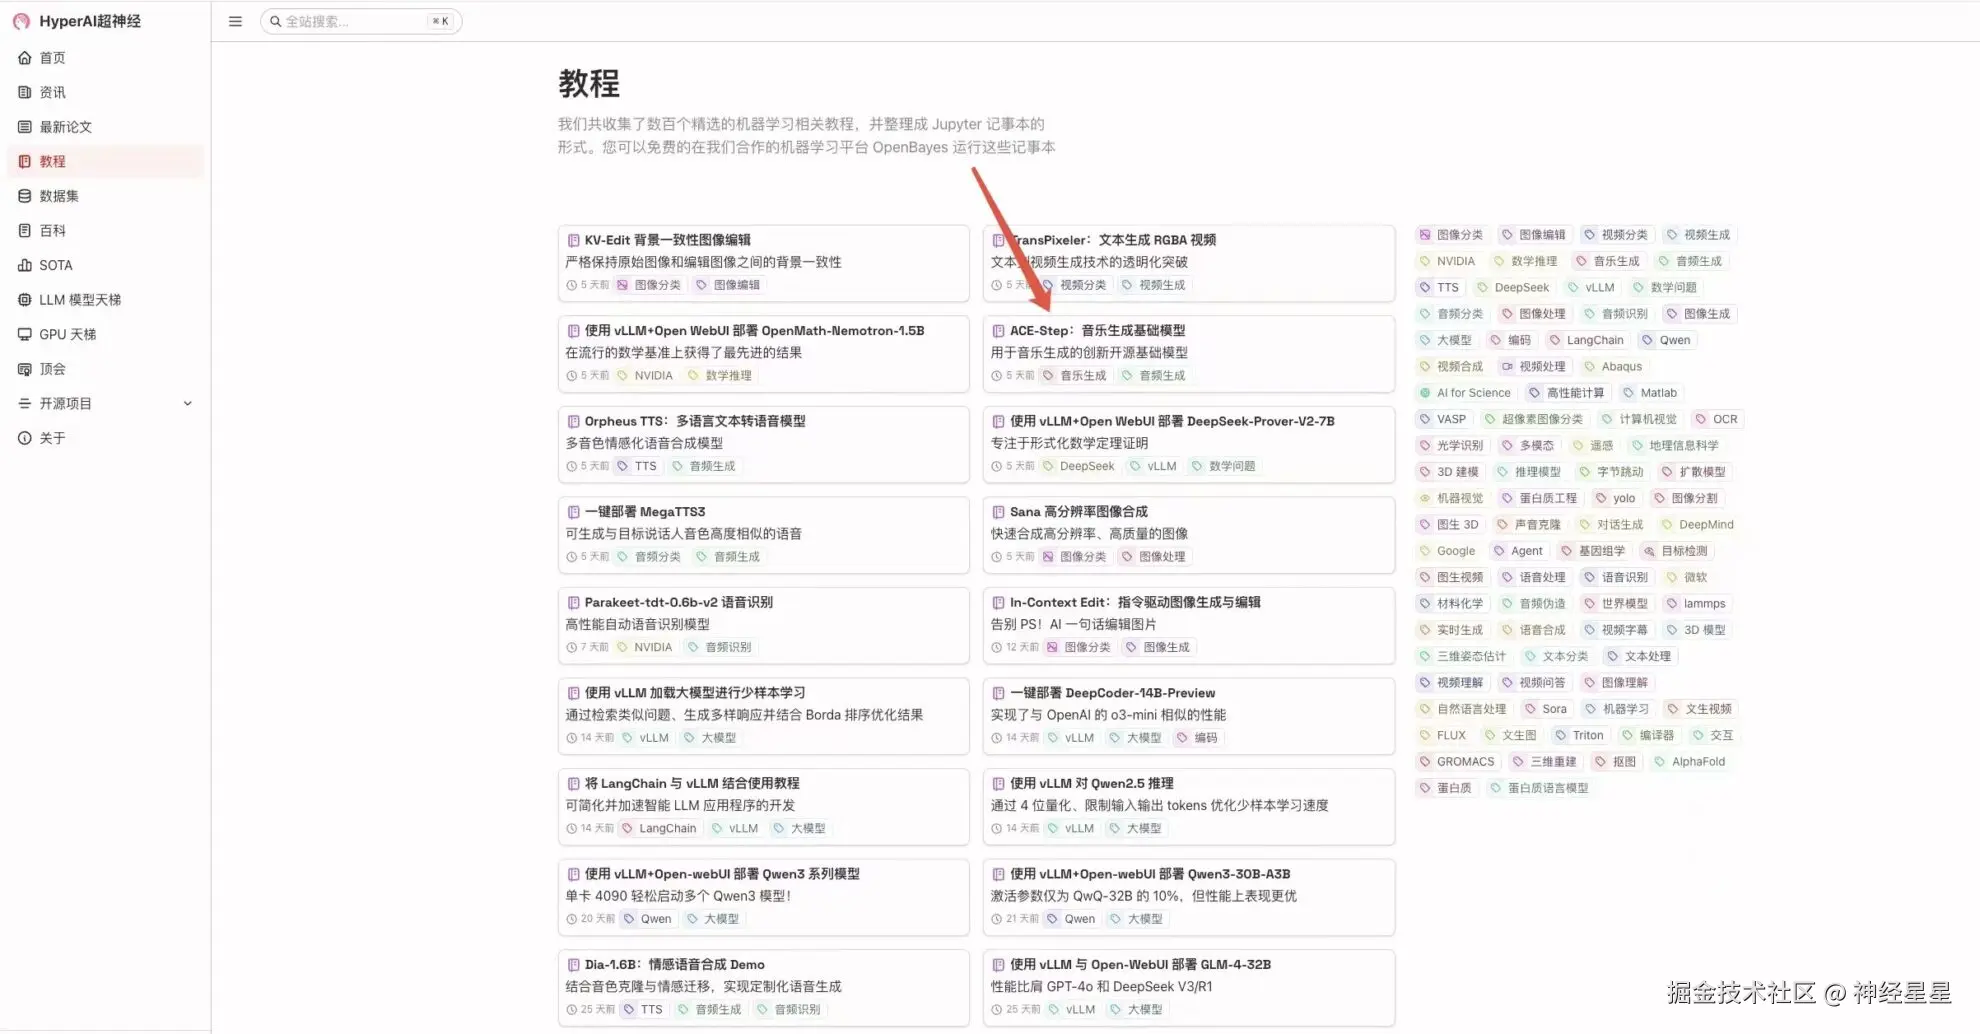Filter by 音乐生成 tag in tag cloud
The height and width of the screenshot is (1034, 1980).
(1608, 261)
